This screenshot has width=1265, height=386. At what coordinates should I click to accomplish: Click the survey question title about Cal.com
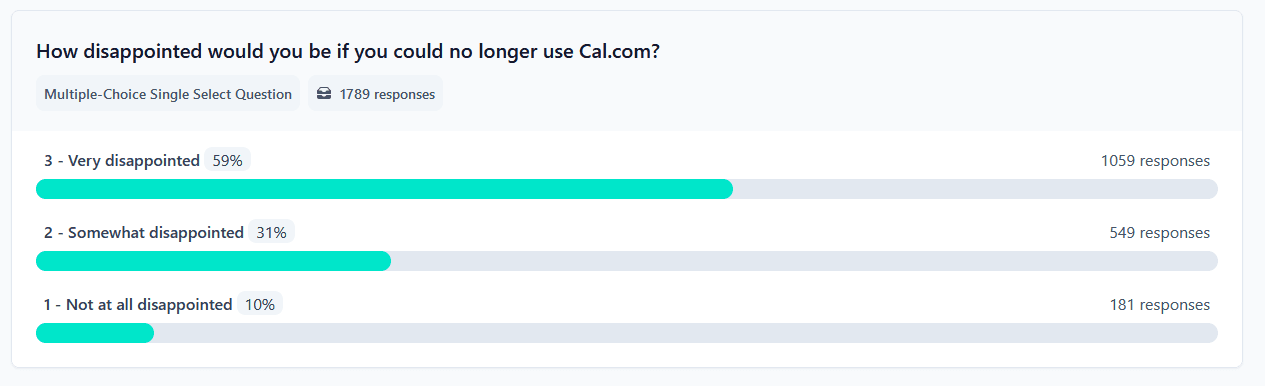coord(348,51)
